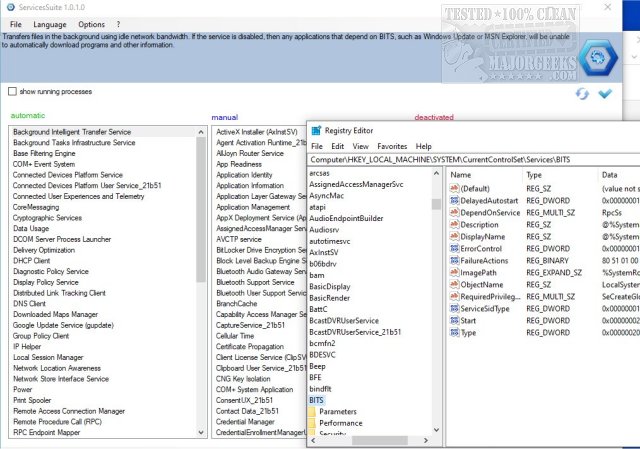This screenshot has height=449, width=640.
Task: Click the Performance folder icon under BITS
Action: tap(312, 423)
